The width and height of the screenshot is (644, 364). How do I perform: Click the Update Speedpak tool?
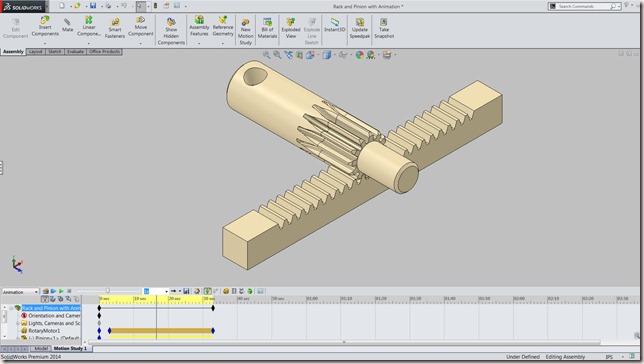pos(360,28)
